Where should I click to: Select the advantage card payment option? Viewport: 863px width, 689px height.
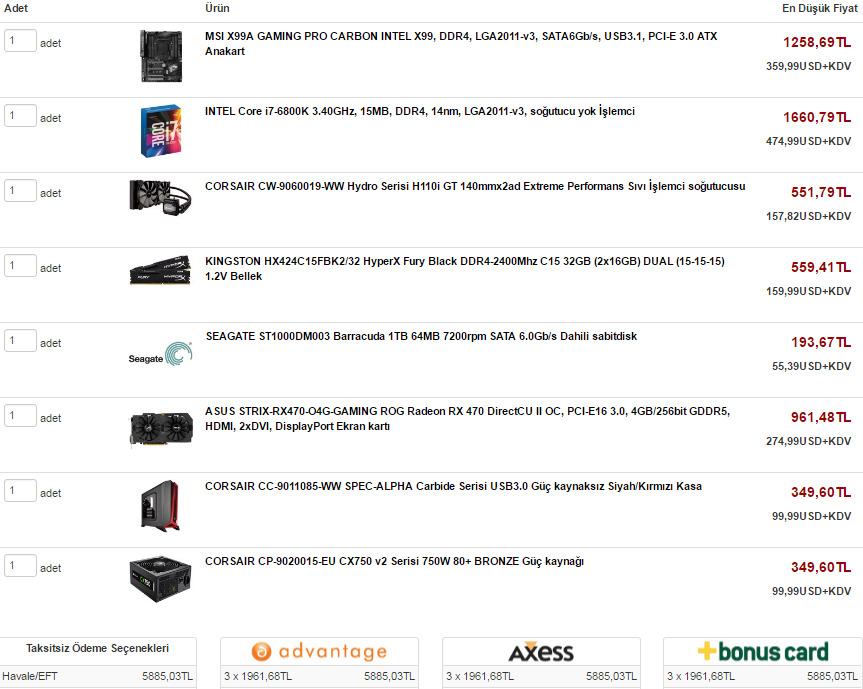(x=319, y=652)
